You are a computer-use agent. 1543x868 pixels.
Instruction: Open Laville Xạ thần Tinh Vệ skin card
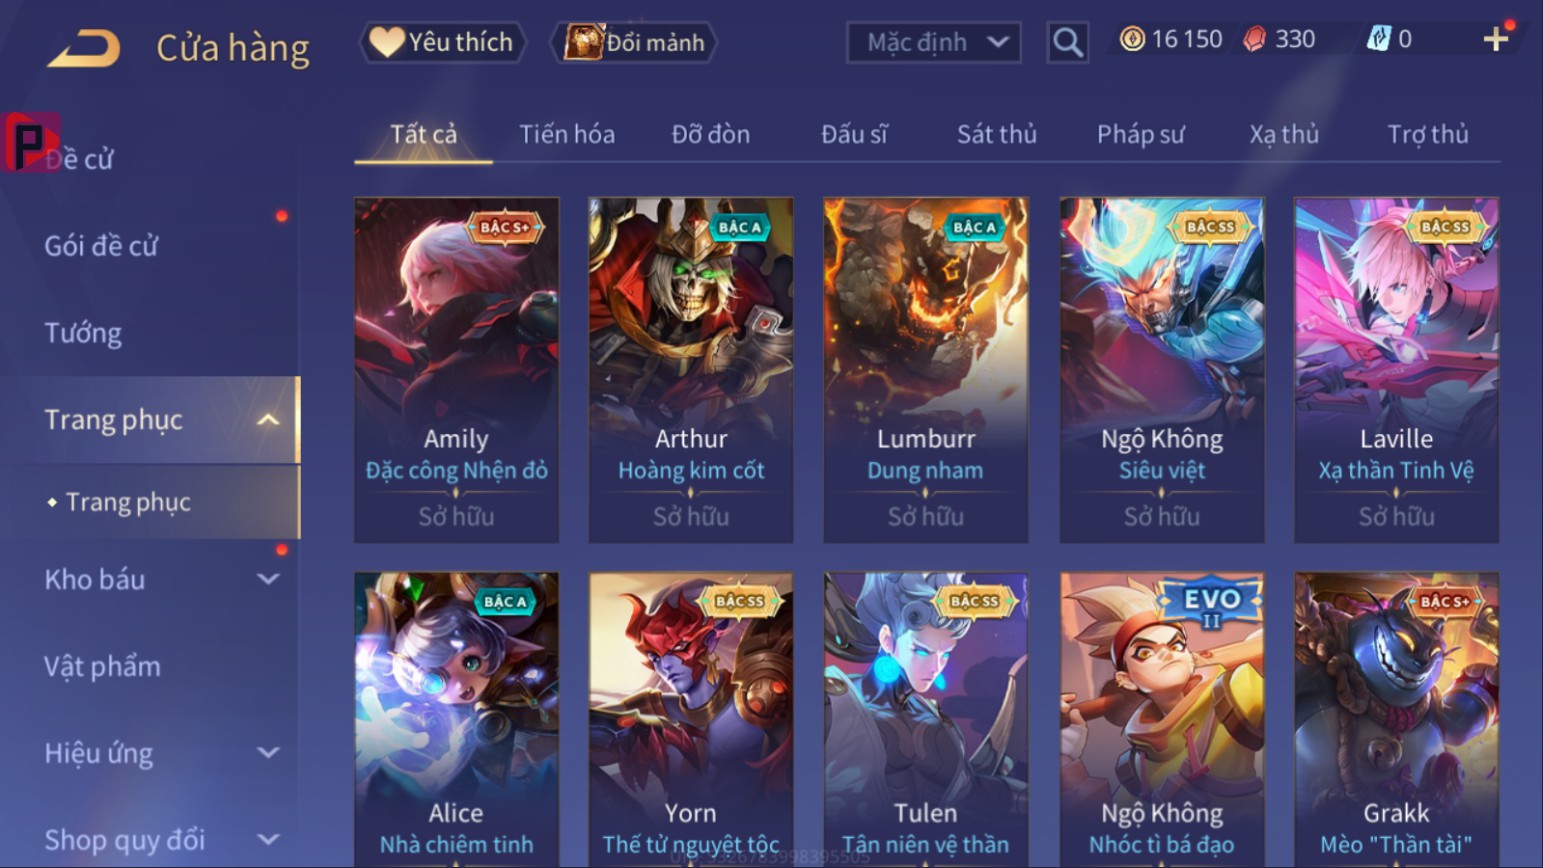click(x=1396, y=370)
